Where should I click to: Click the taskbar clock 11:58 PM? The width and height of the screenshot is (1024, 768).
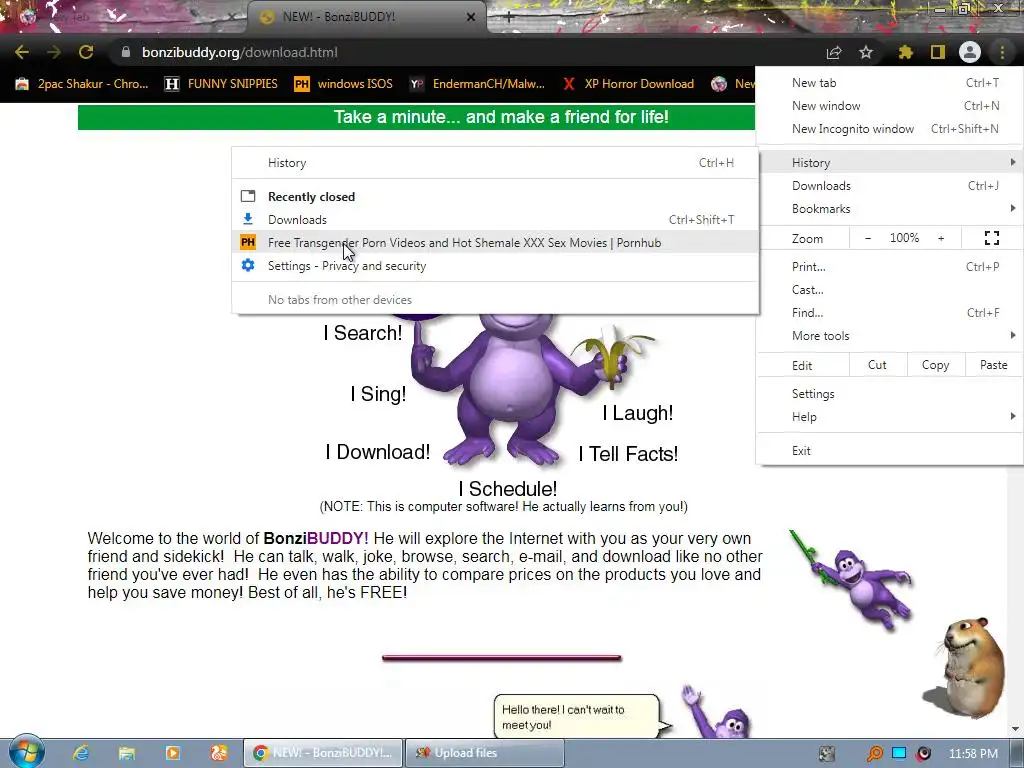pos(973,754)
